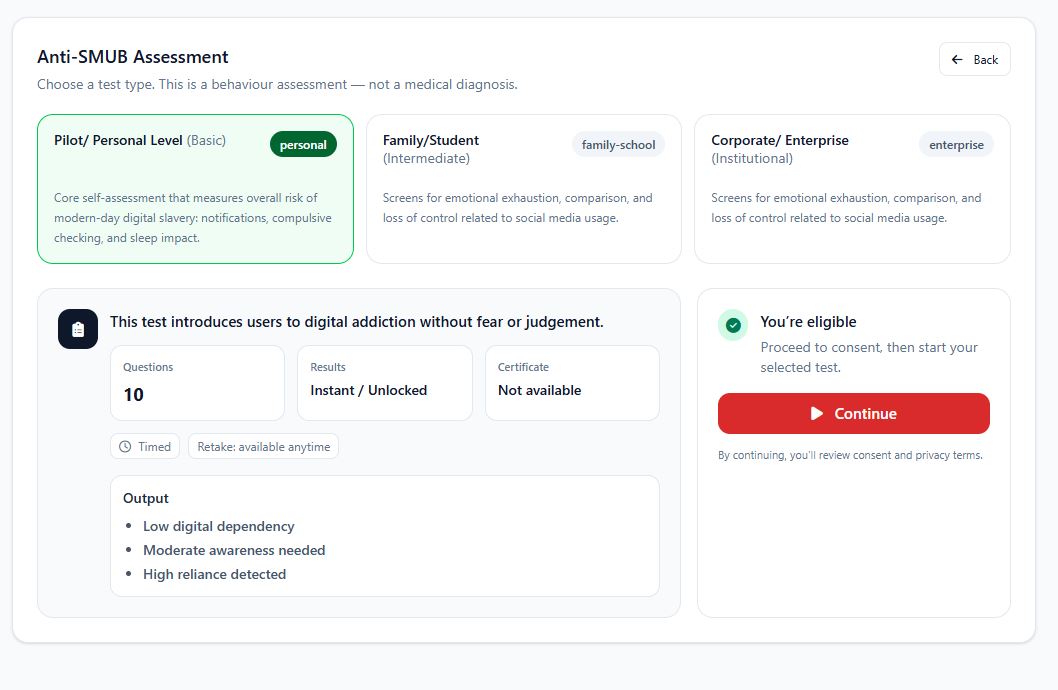Click the Low digital dependency item

(219, 526)
